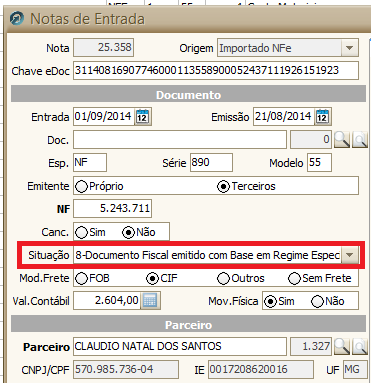Click the Doc. search magnifier icon
This screenshot has width=371, height=383.
342,140
